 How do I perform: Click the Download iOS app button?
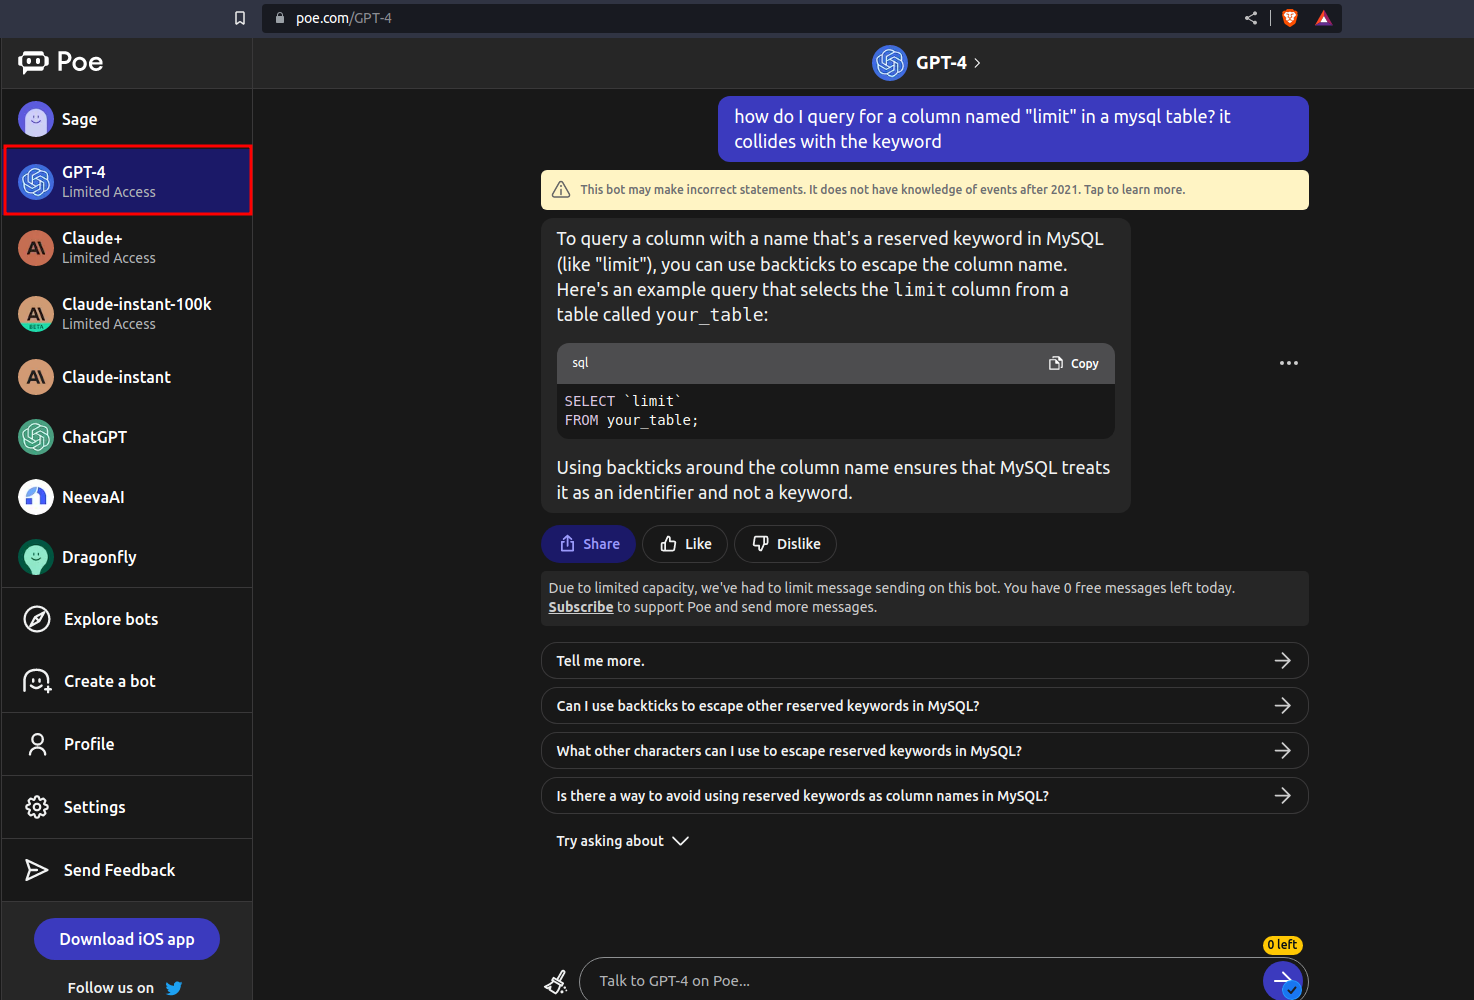(127, 939)
